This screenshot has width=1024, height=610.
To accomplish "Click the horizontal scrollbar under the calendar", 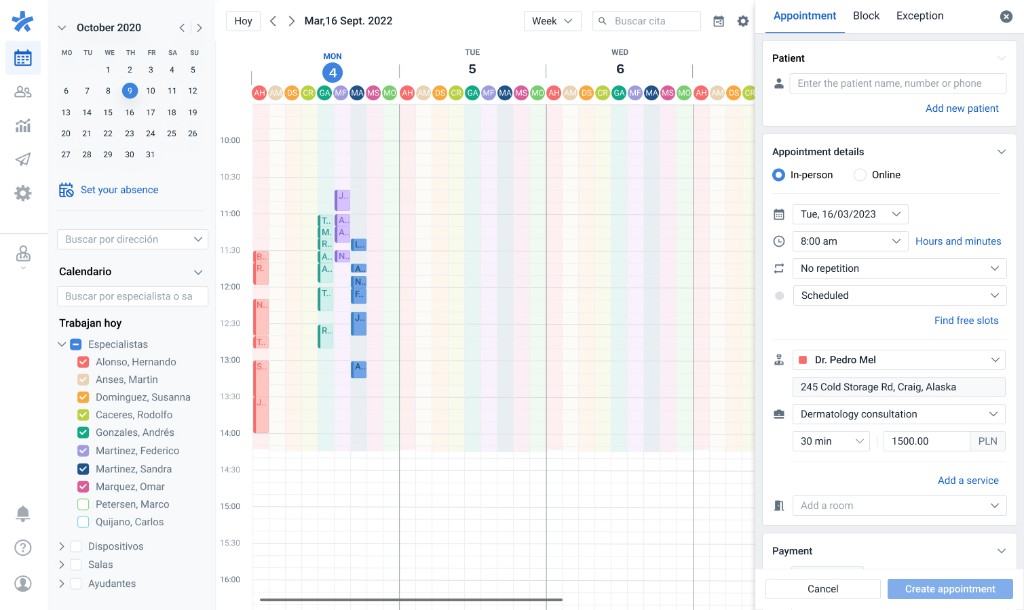I will 411,599.
